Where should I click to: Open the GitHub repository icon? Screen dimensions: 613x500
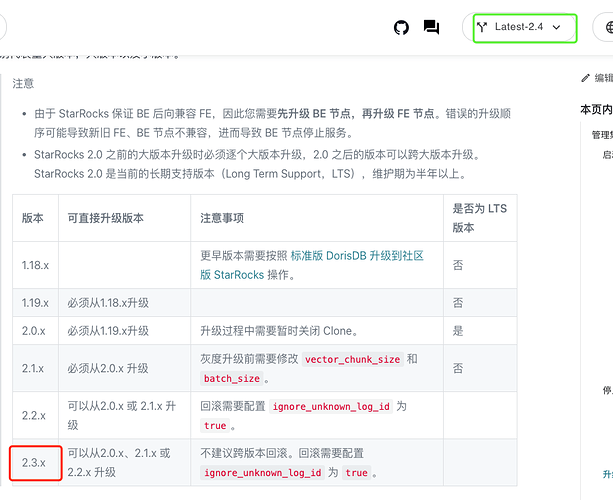click(x=402, y=28)
